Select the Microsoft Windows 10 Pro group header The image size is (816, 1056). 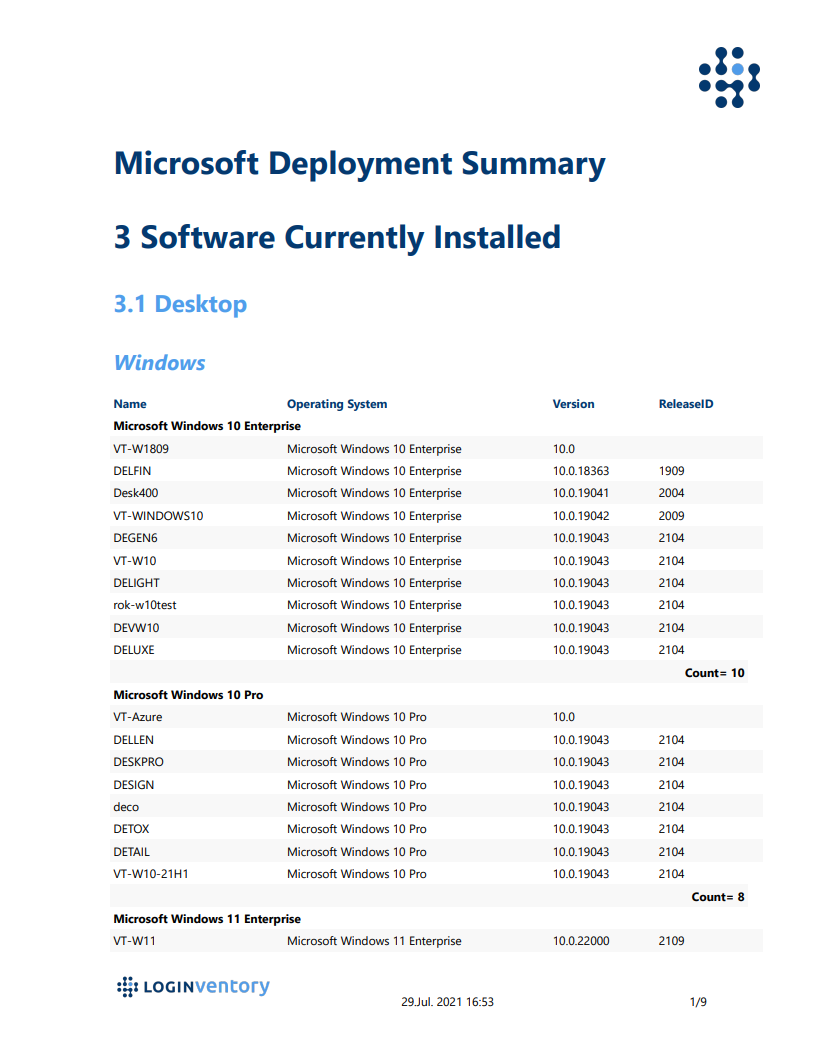pyautogui.click(x=189, y=695)
